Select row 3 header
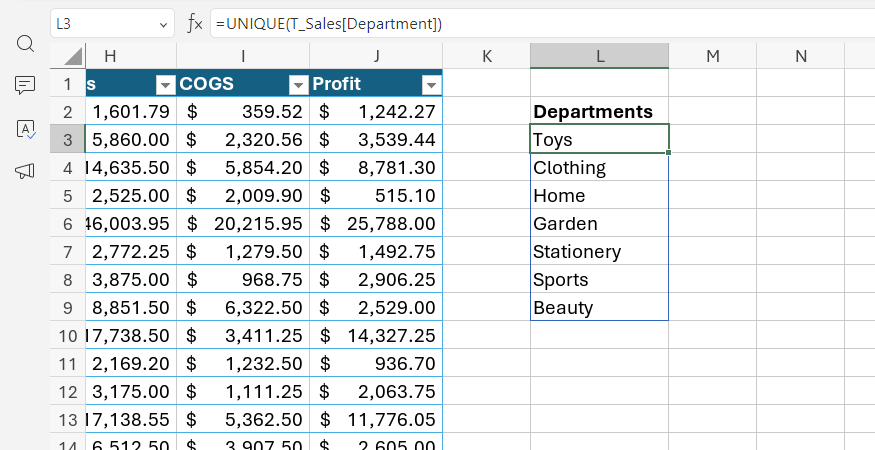Image resolution: width=875 pixels, height=450 pixels. pyautogui.click(x=68, y=140)
